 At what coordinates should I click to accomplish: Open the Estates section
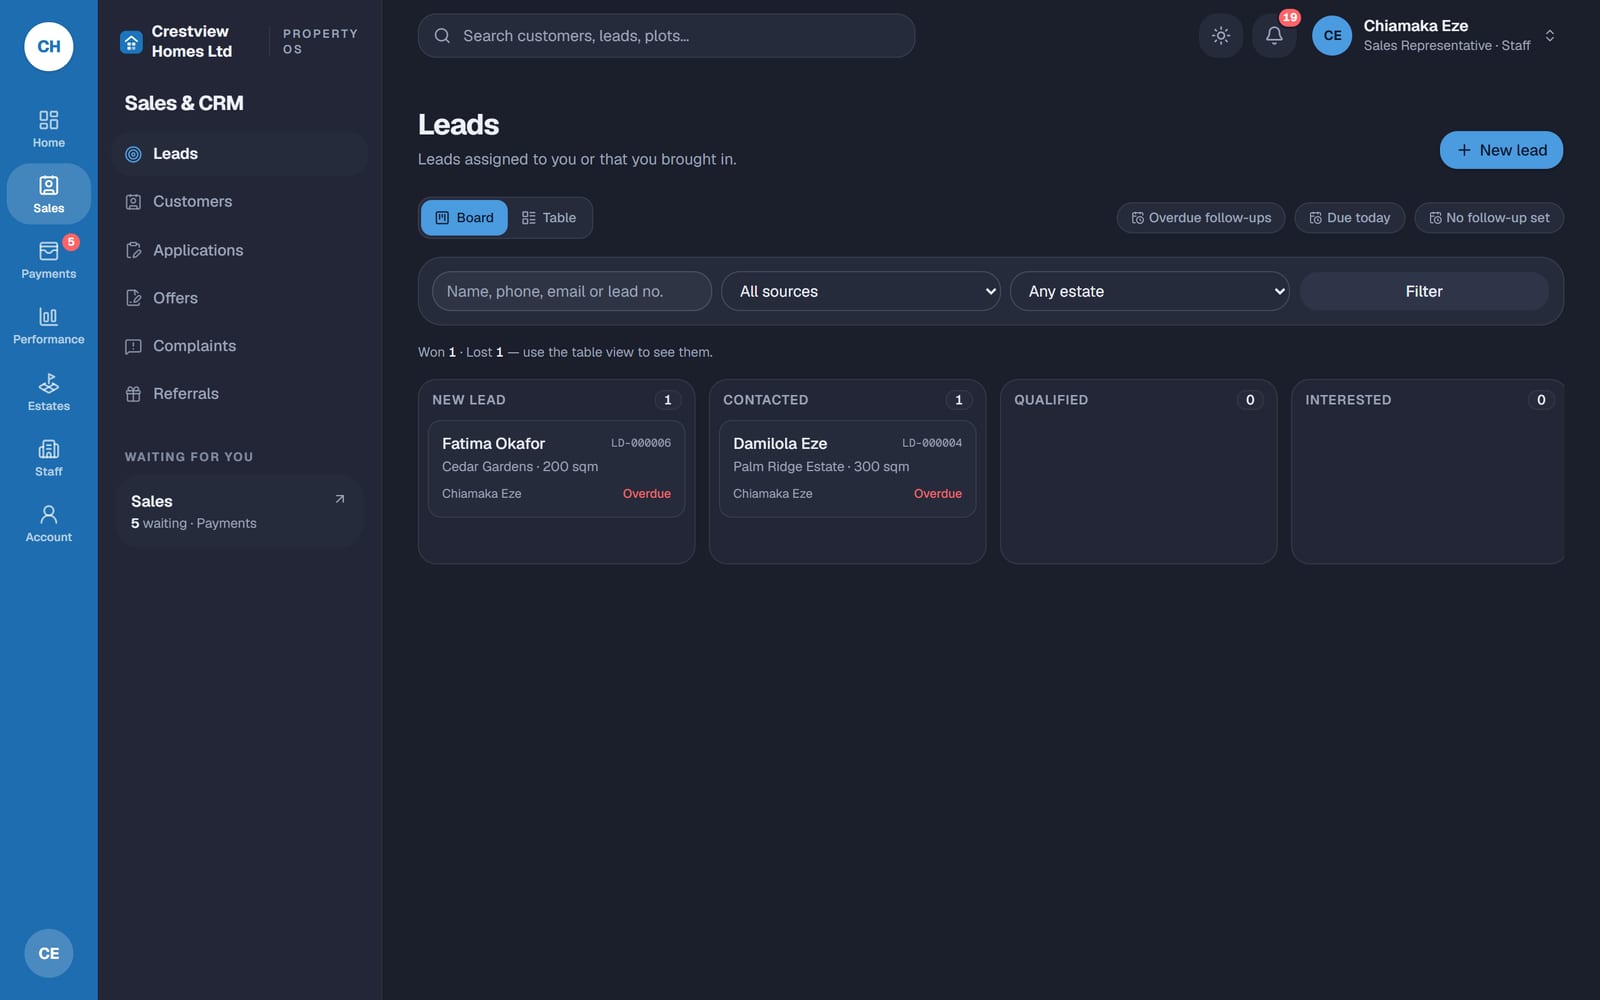click(48, 392)
